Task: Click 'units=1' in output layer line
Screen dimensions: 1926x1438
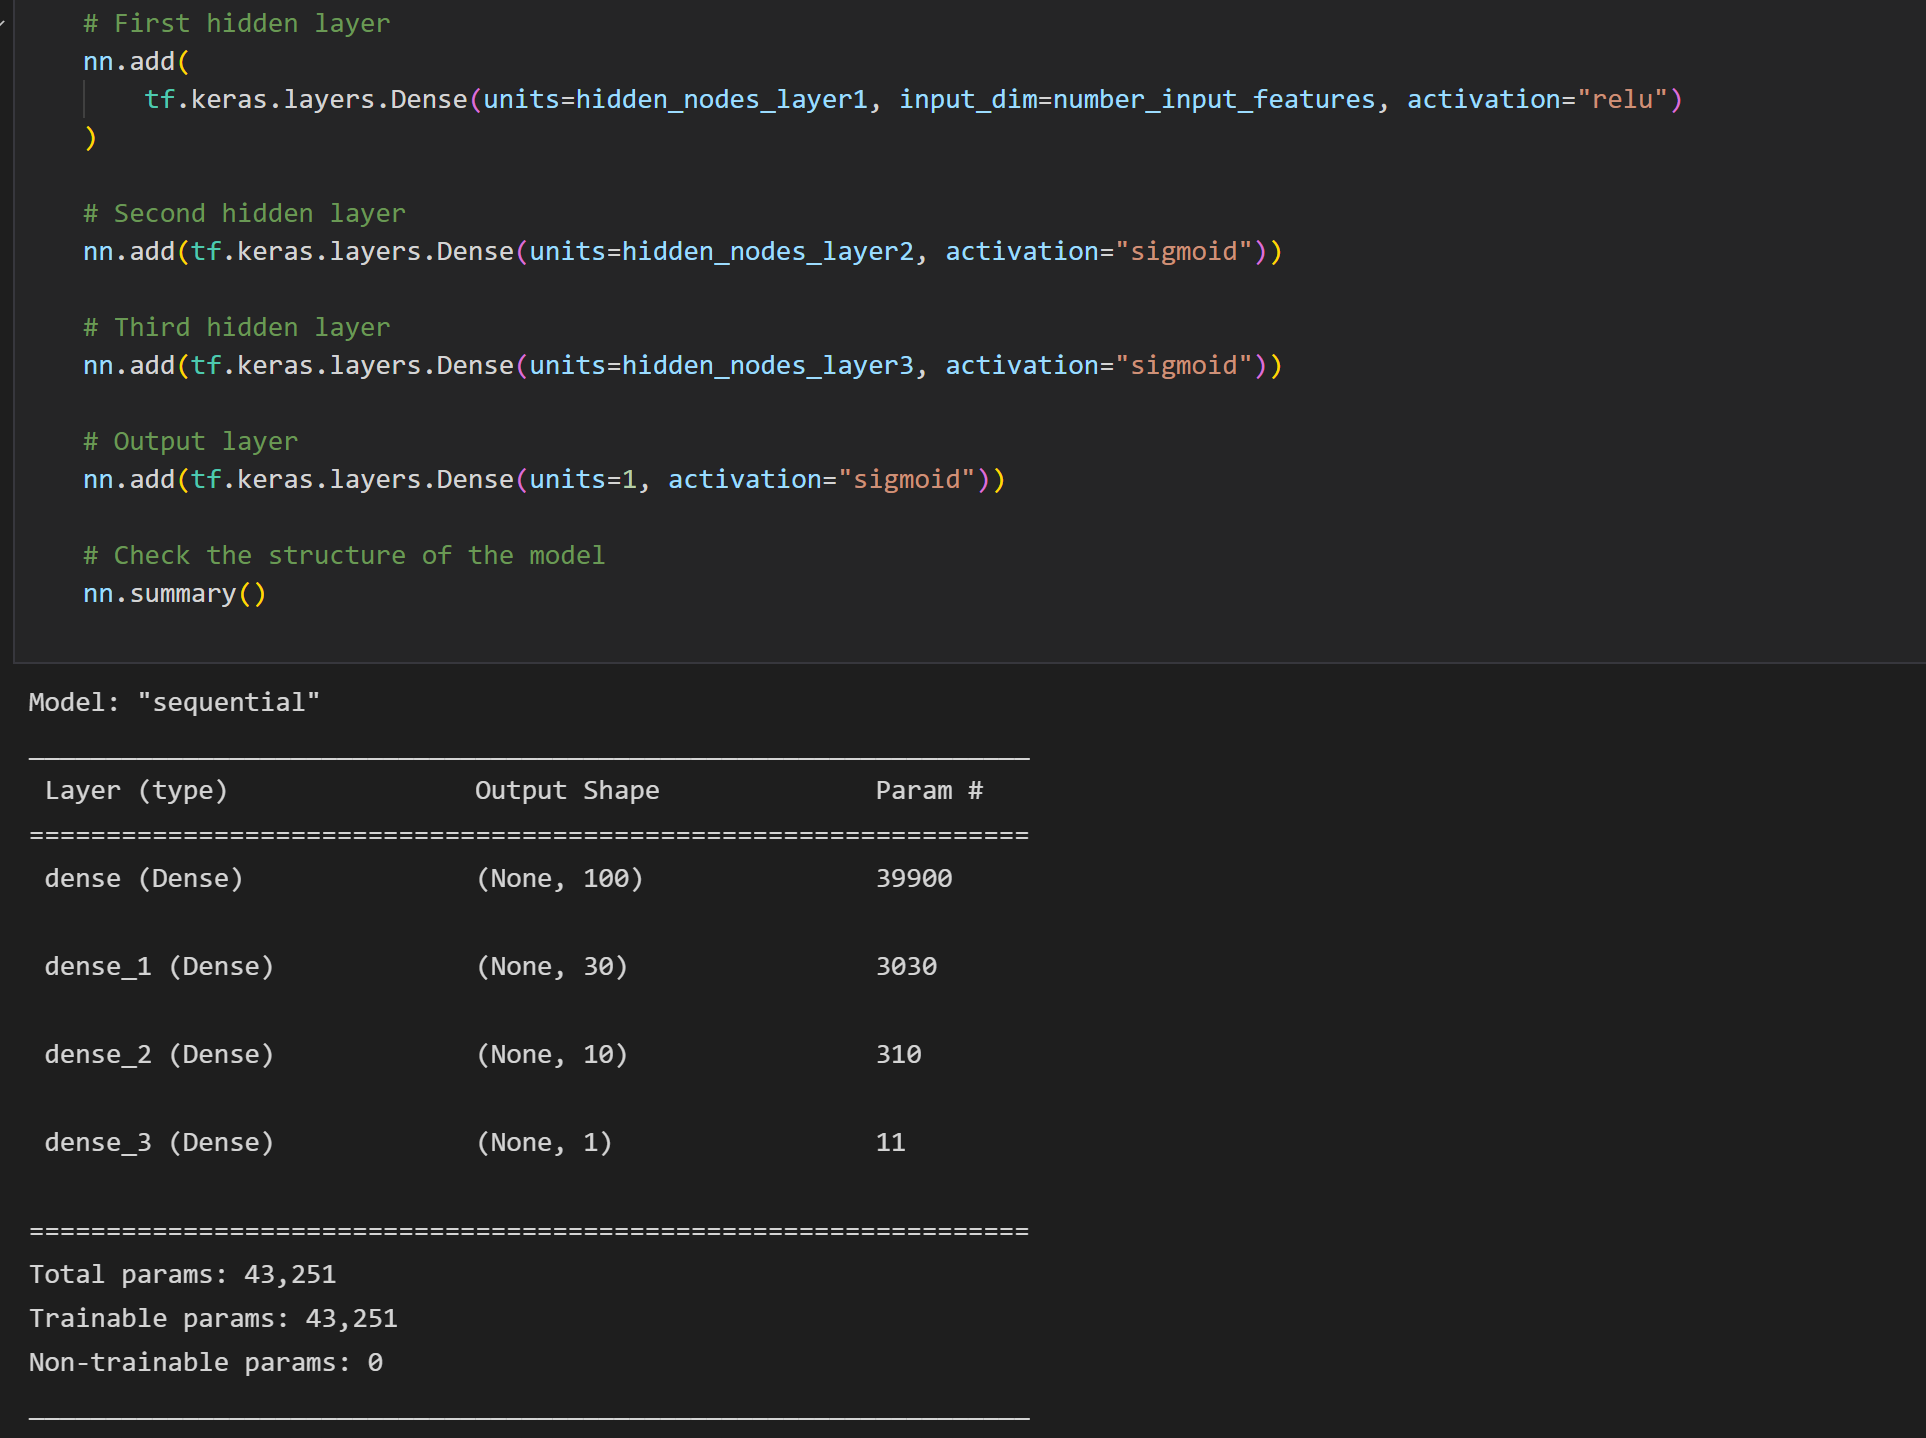Action: [583, 479]
